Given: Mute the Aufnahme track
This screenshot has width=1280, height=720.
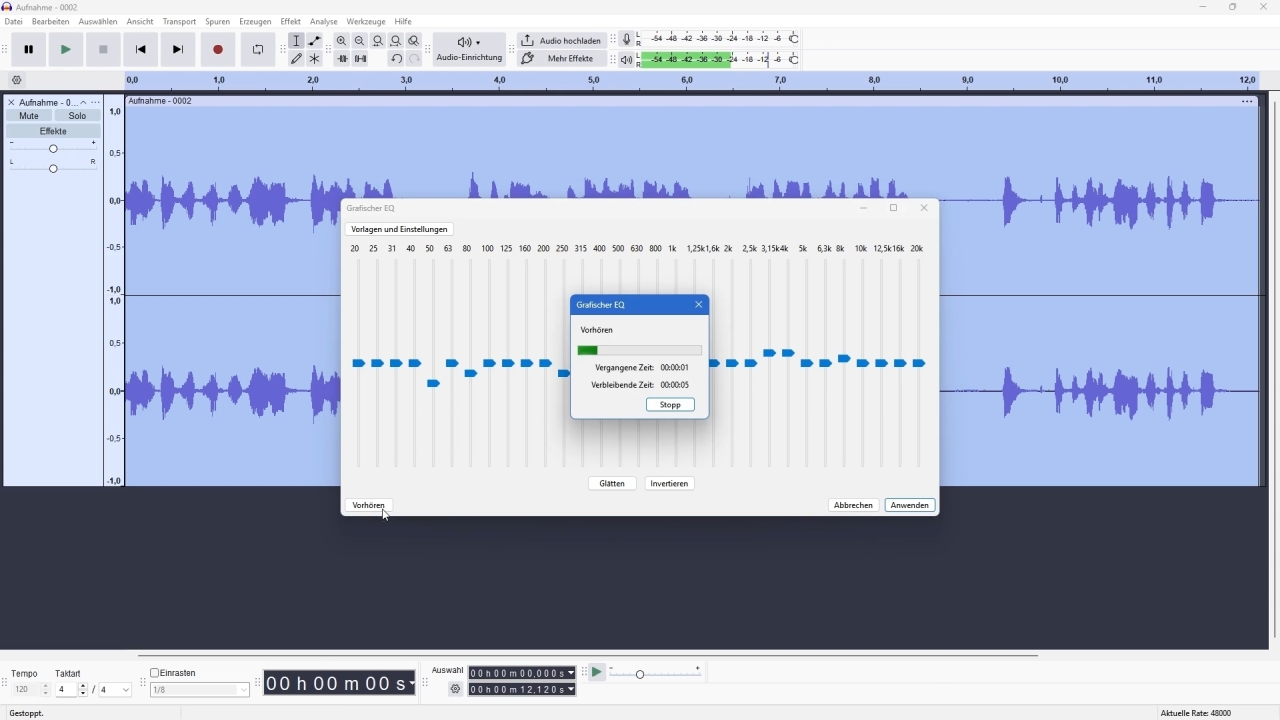Looking at the screenshot, I should [x=29, y=116].
